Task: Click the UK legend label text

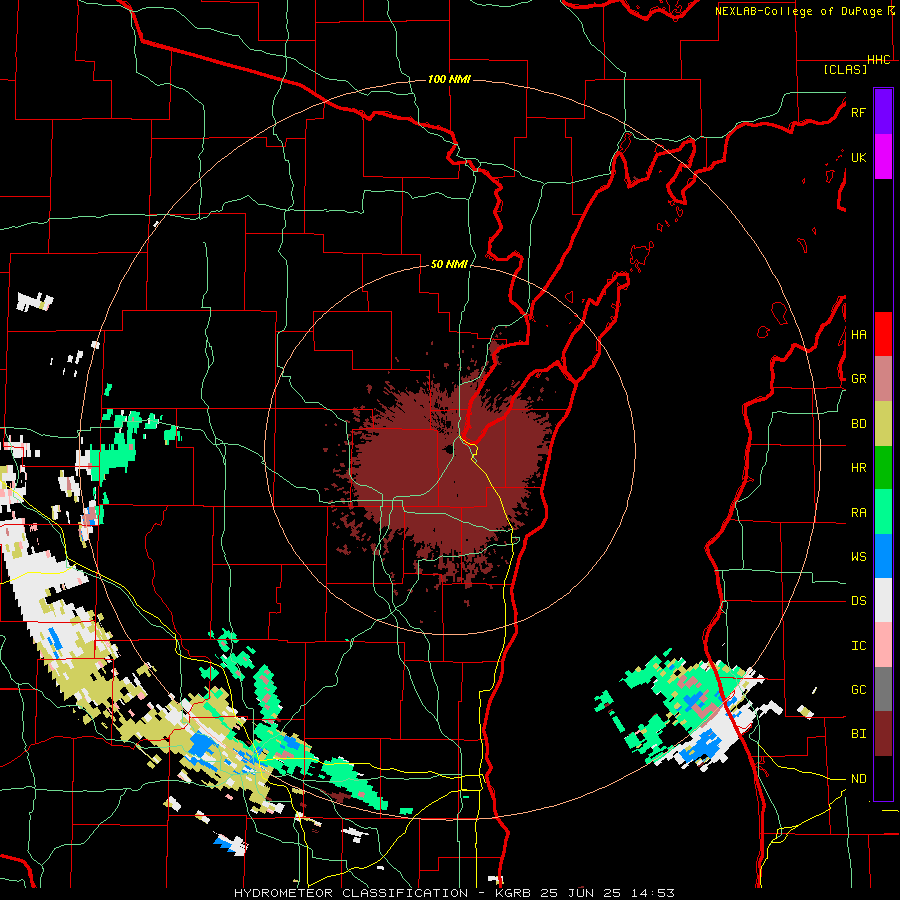Action: click(x=858, y=157)
